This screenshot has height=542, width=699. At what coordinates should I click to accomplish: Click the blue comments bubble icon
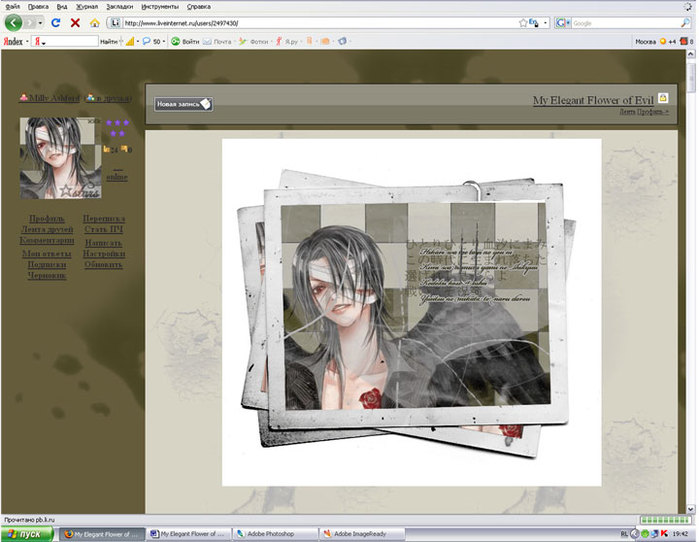pos(146,41)
